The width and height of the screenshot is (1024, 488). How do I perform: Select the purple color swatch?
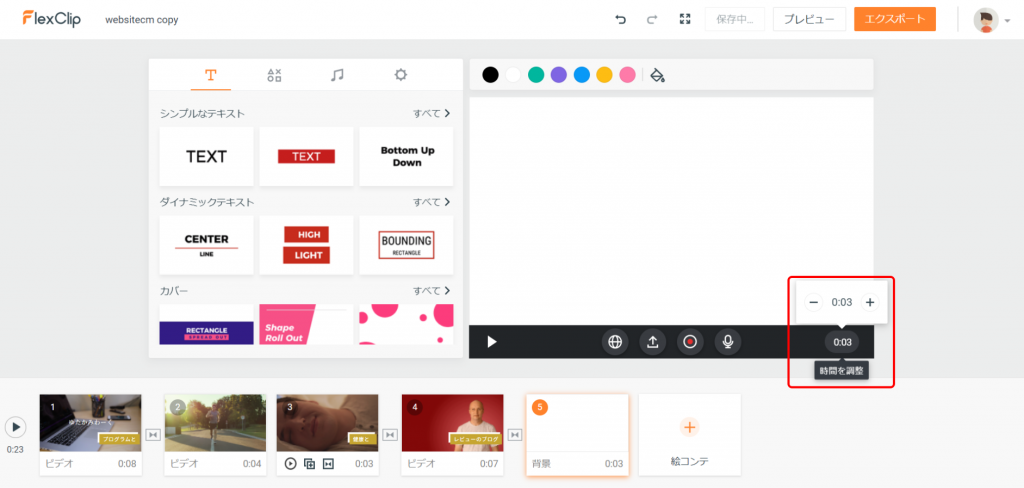tap(559, 75)
